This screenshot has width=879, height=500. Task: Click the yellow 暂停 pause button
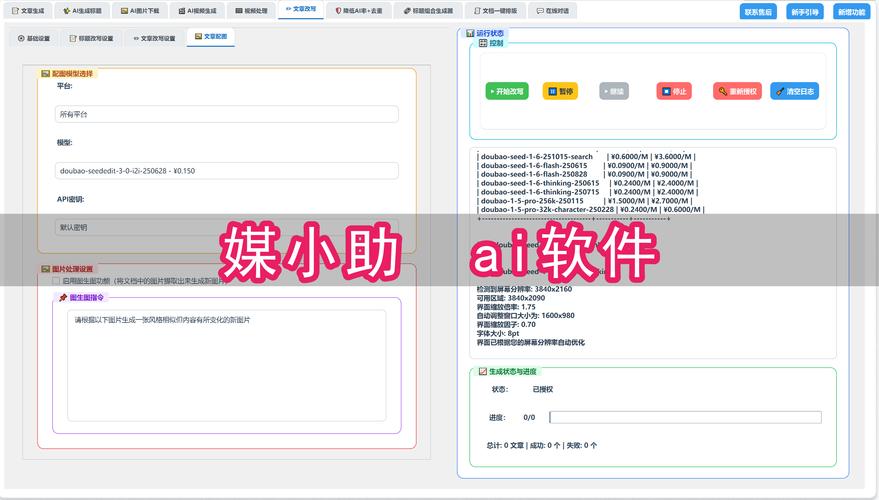point(560,91)
